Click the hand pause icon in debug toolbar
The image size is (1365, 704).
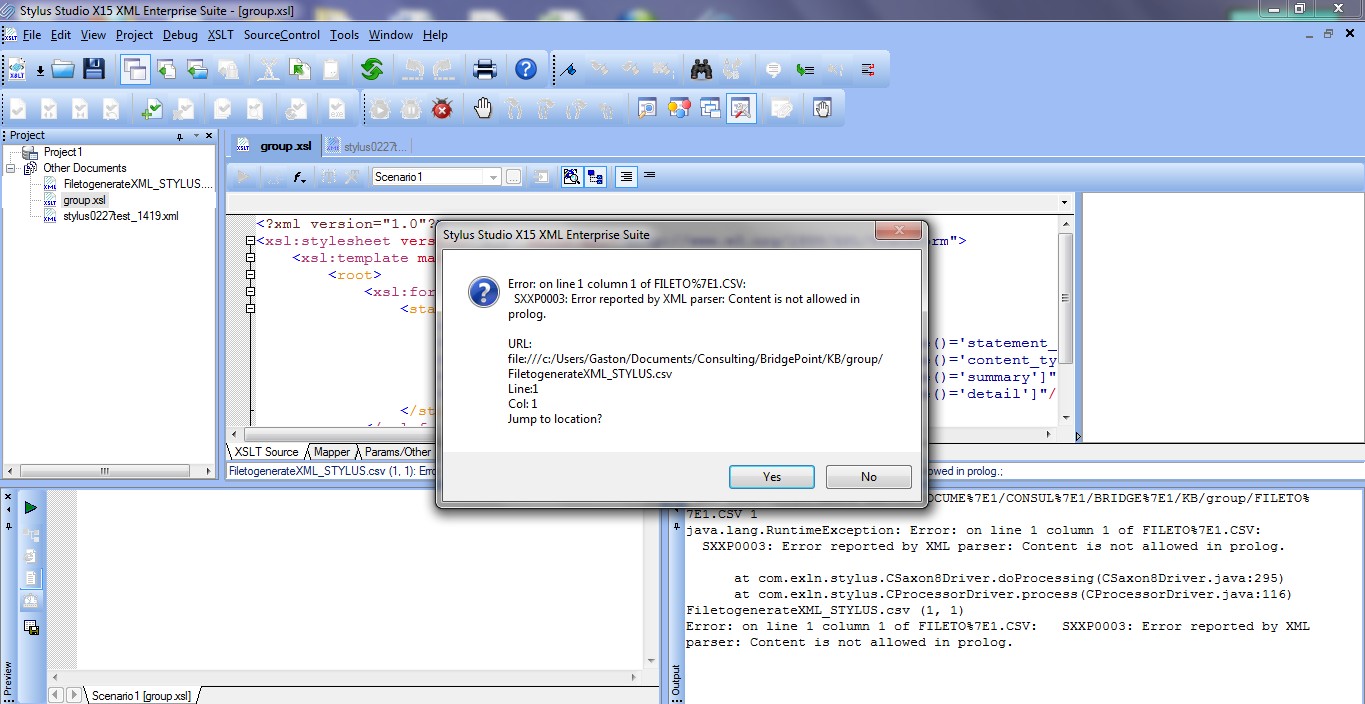tap(483, 108)
